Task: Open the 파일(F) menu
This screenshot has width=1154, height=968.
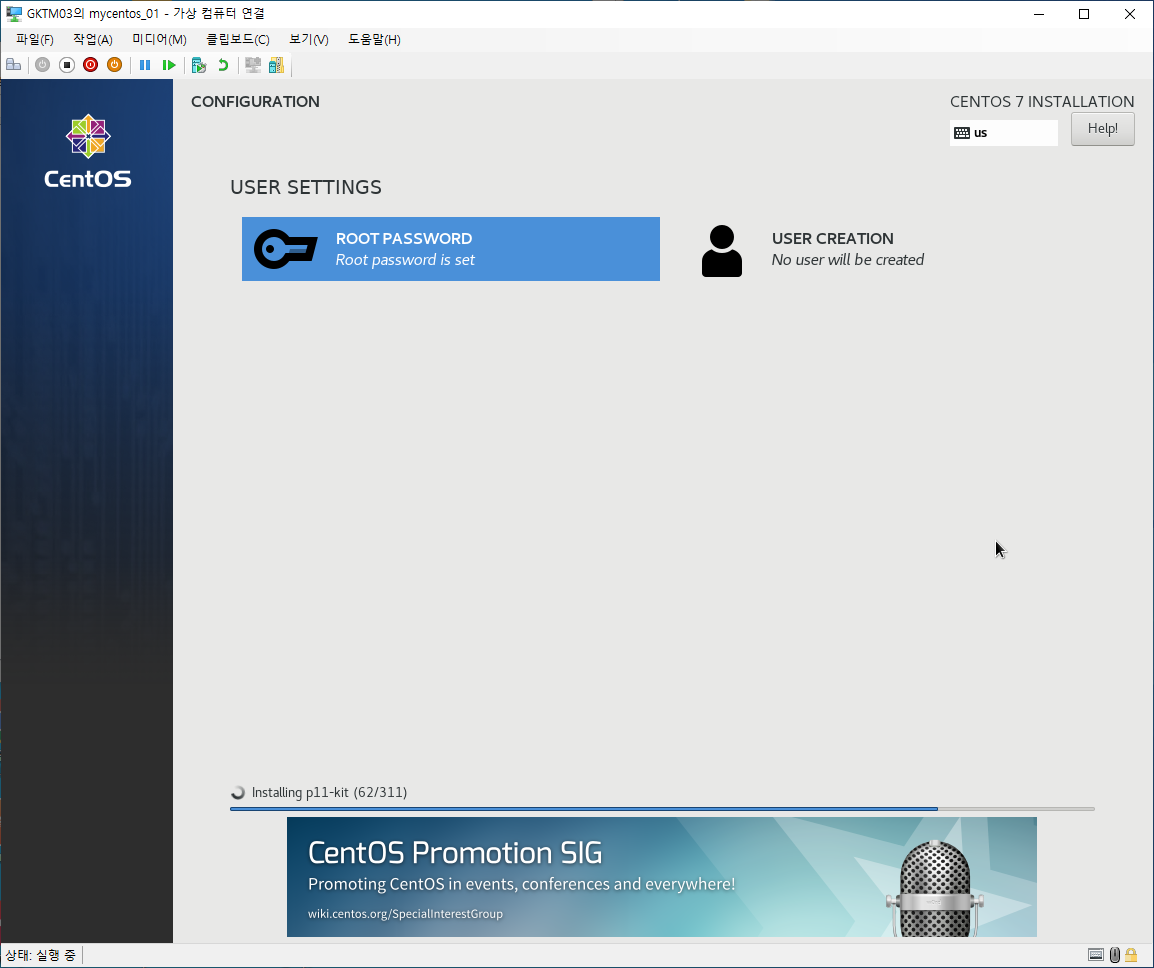Action: 35,39
